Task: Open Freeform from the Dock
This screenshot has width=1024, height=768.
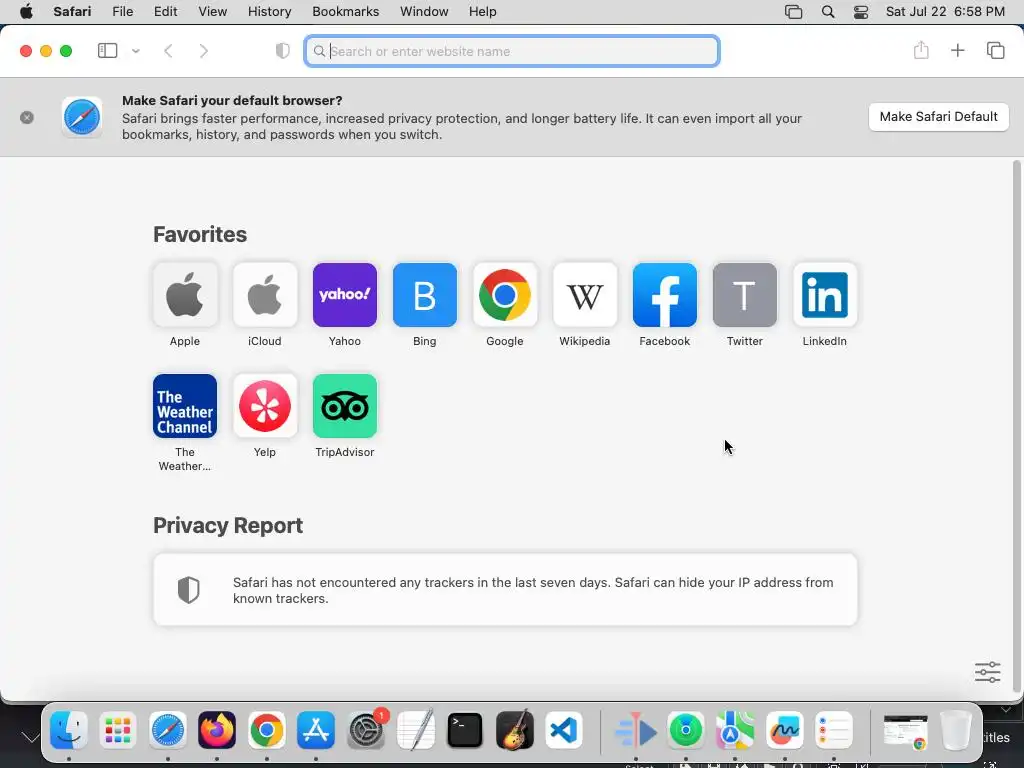Action: tap(784, 729)
